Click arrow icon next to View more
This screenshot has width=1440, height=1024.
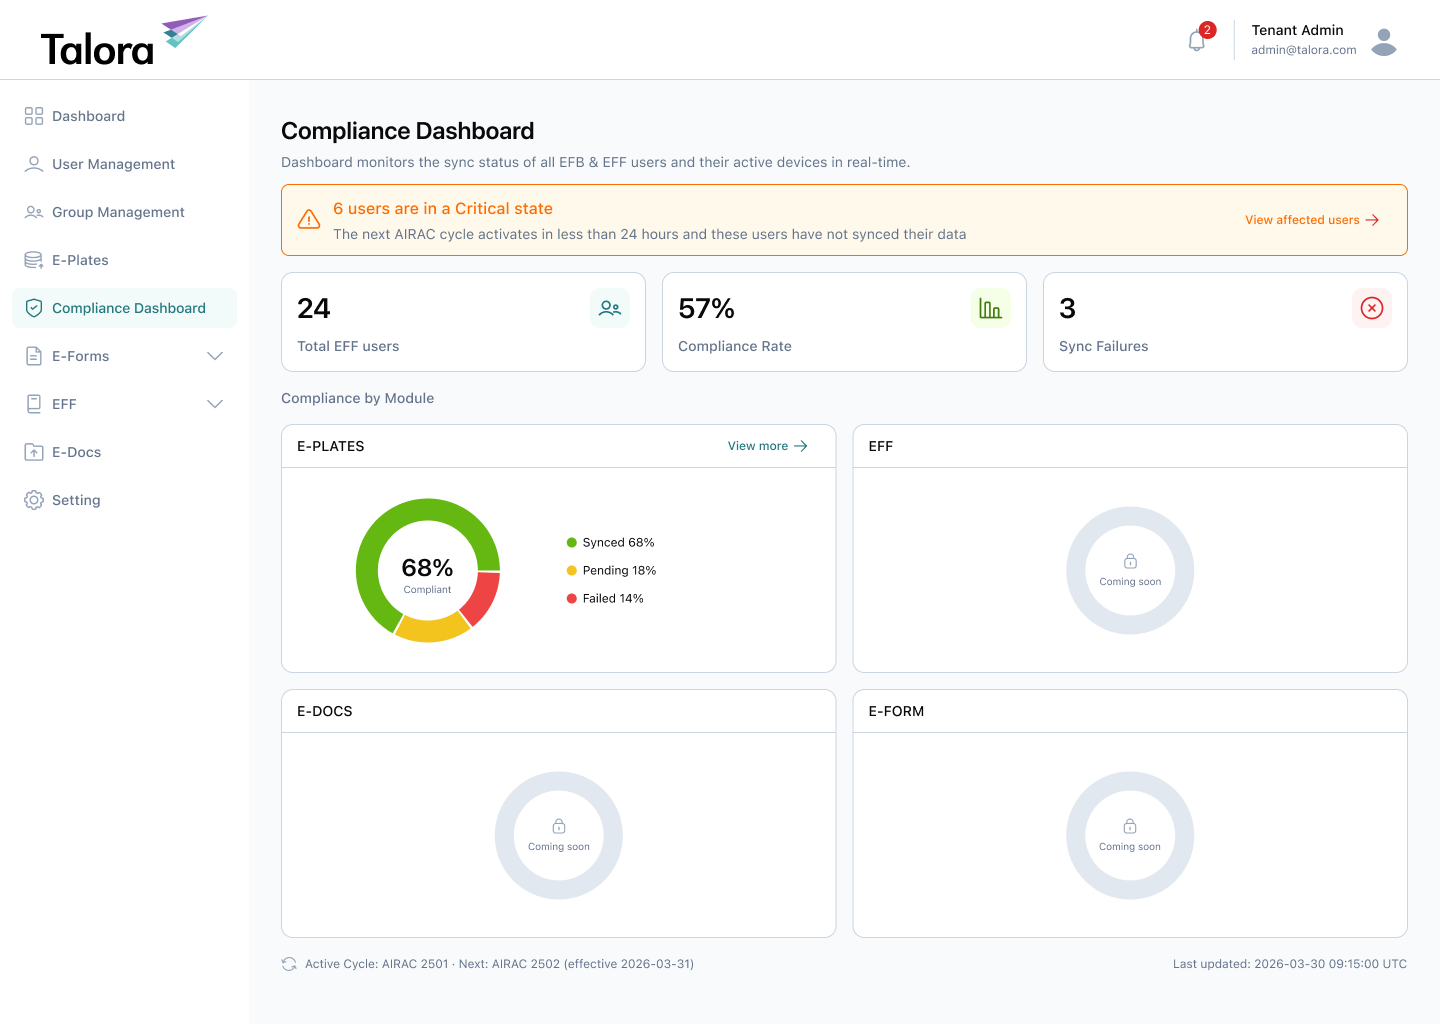(x=801, y=446)
